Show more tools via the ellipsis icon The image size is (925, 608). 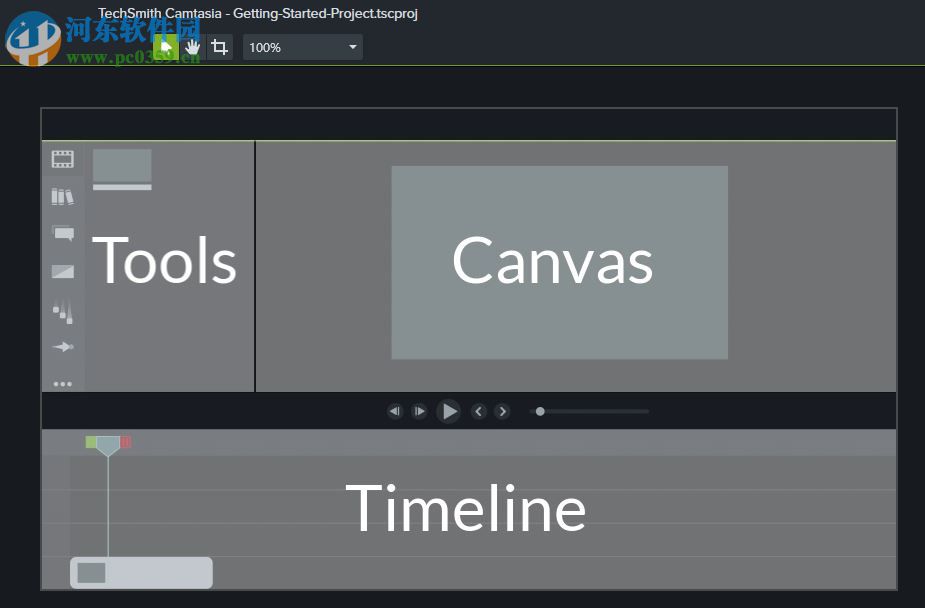click(63, 383)
